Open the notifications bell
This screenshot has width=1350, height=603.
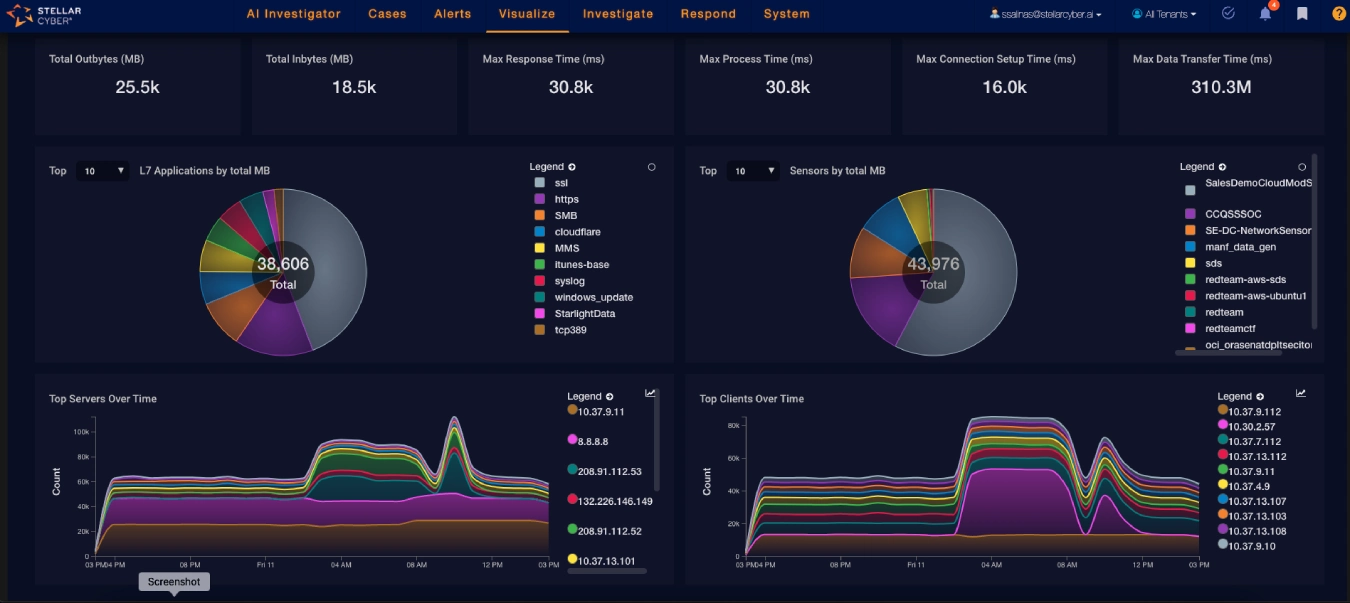[1265, 14]
